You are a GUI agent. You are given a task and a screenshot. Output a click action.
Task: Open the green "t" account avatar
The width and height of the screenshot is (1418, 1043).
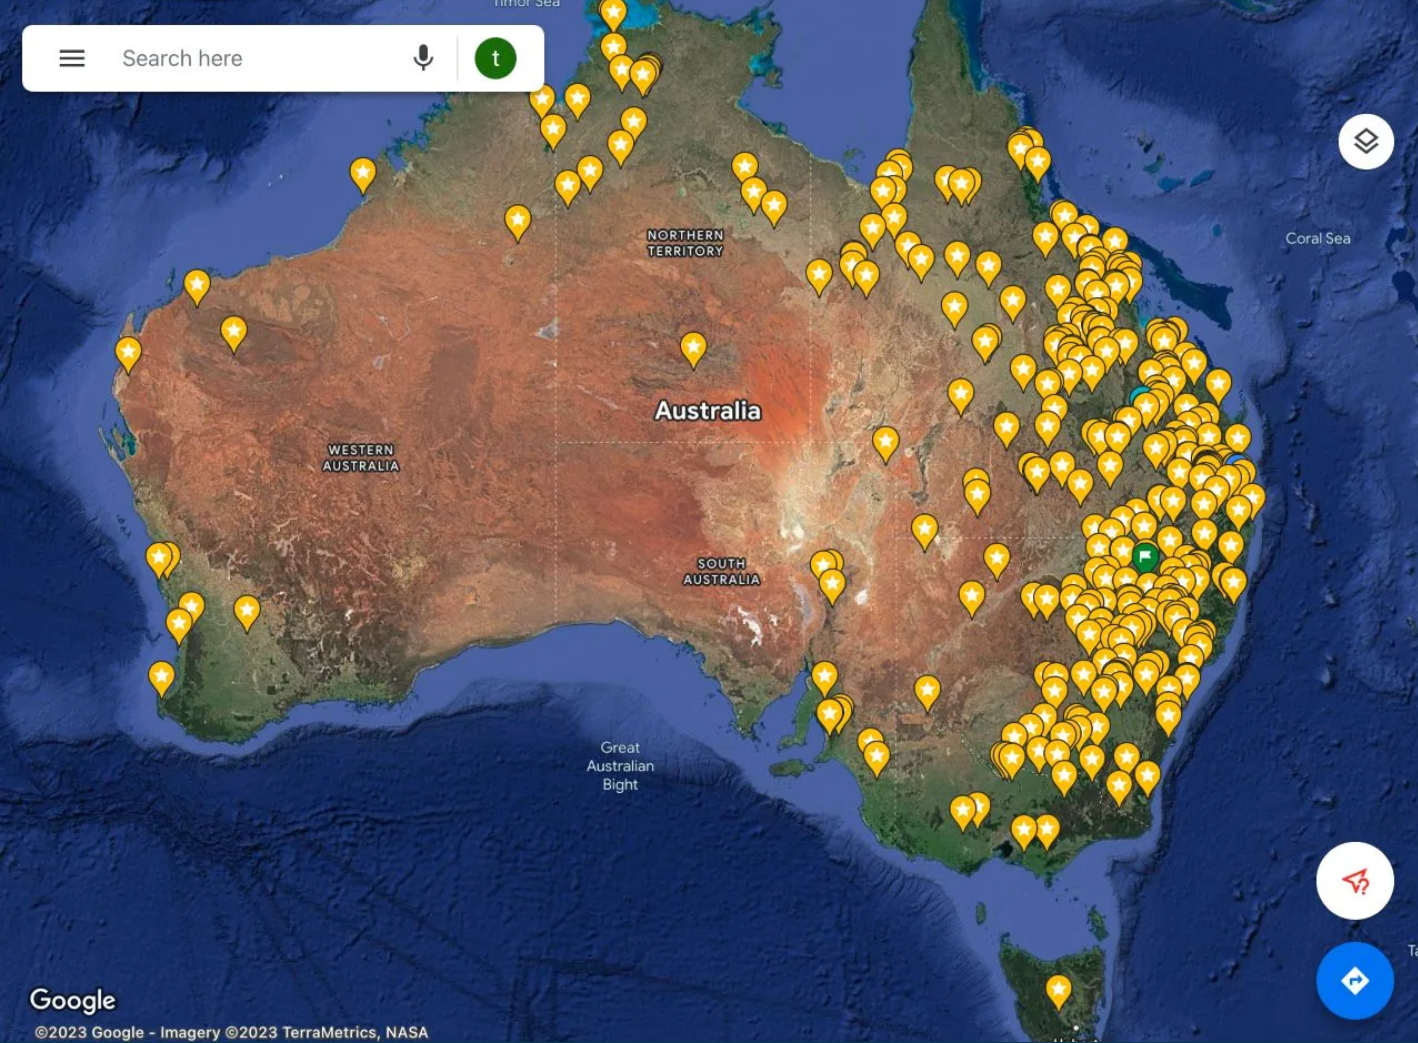coord(495,58)
